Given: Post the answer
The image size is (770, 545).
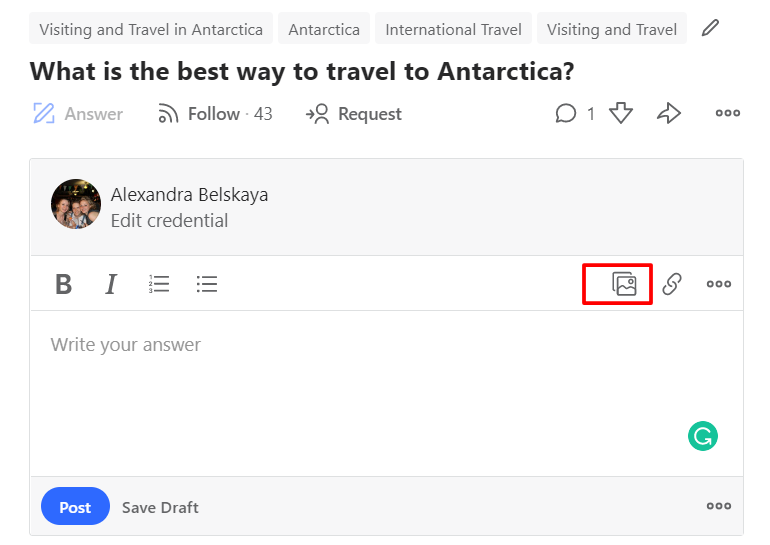Looking at the screenshot, I should (x=75, y=507).
